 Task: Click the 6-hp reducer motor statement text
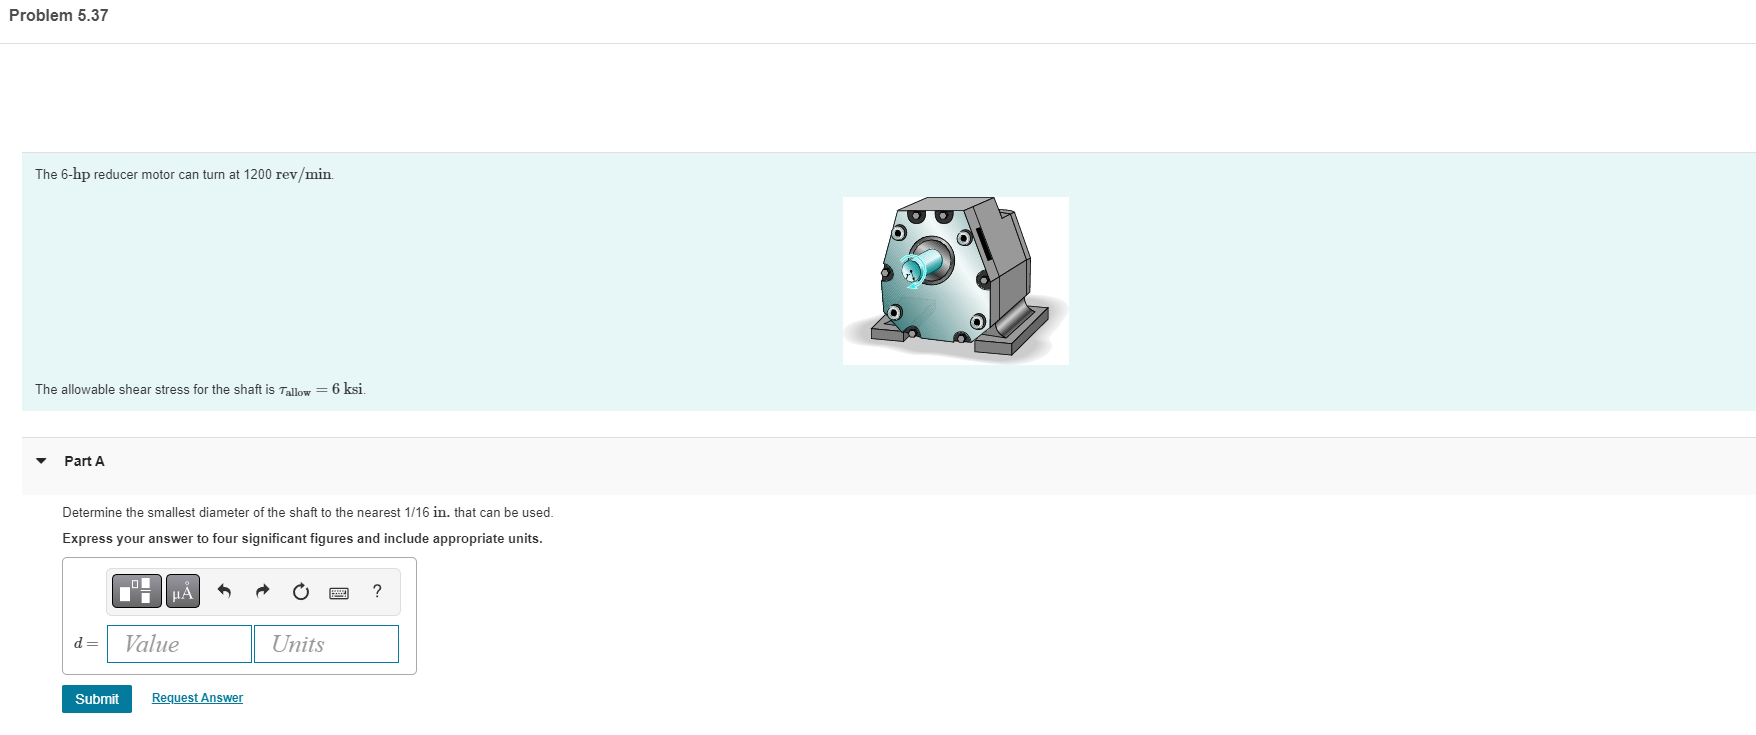coord(184,174)
